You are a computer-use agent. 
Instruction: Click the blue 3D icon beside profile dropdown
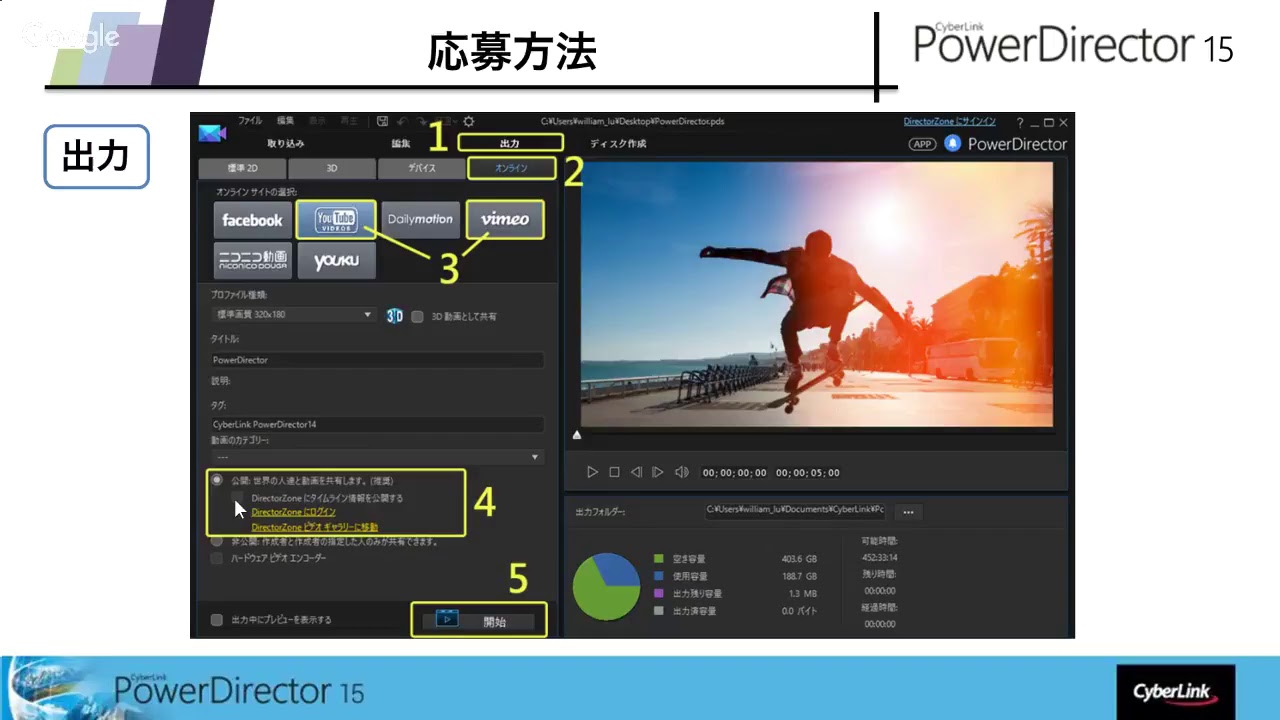click(395, 316)
